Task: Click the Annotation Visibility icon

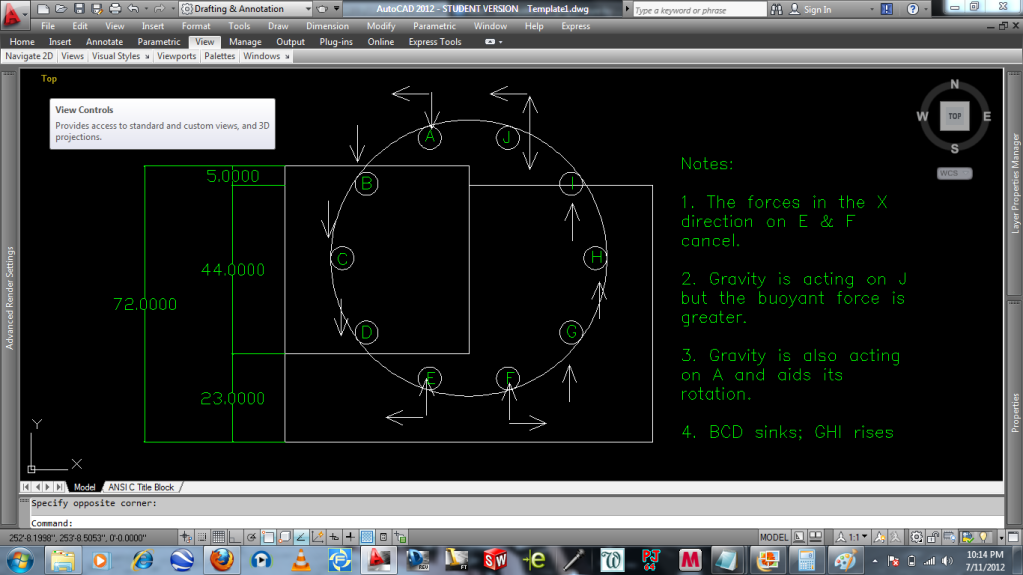Action: 879,537
